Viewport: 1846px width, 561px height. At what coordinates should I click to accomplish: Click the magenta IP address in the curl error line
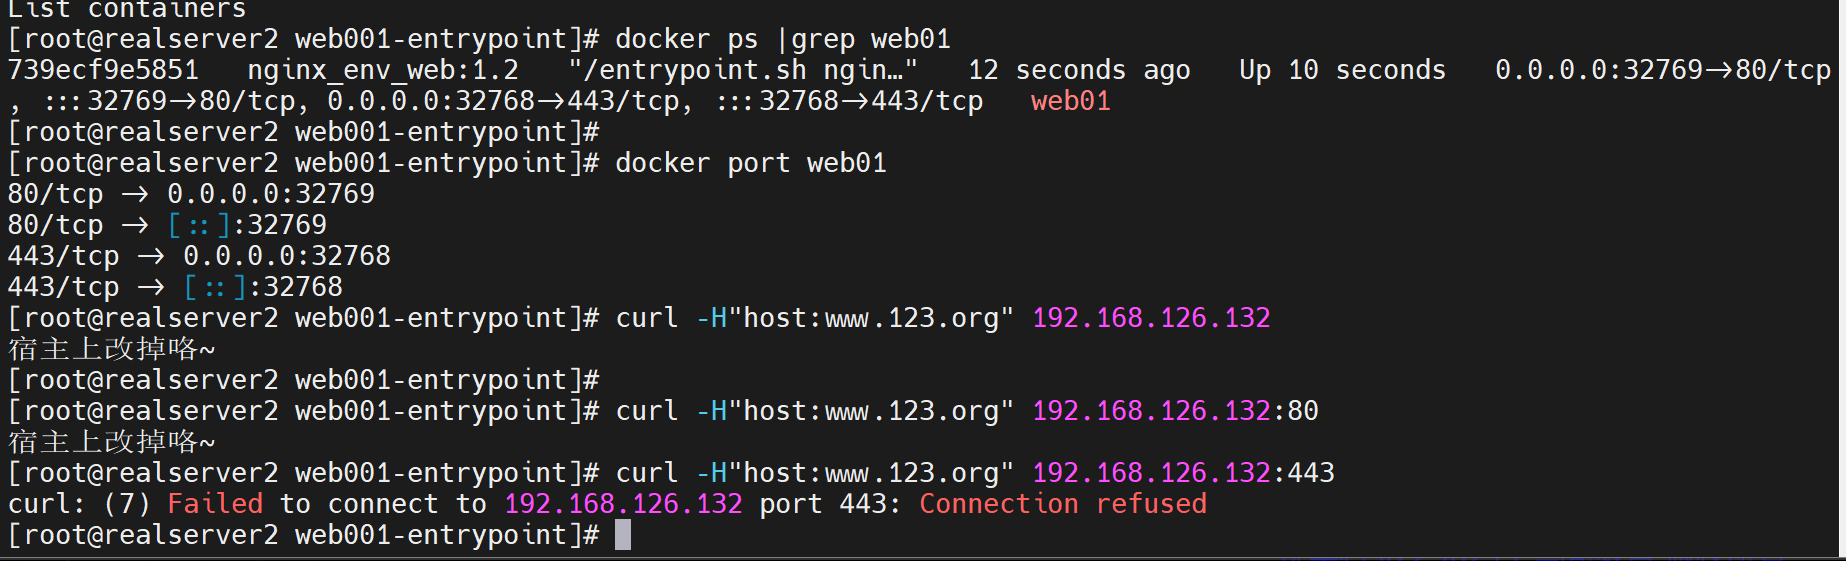[x=623, y=504]
